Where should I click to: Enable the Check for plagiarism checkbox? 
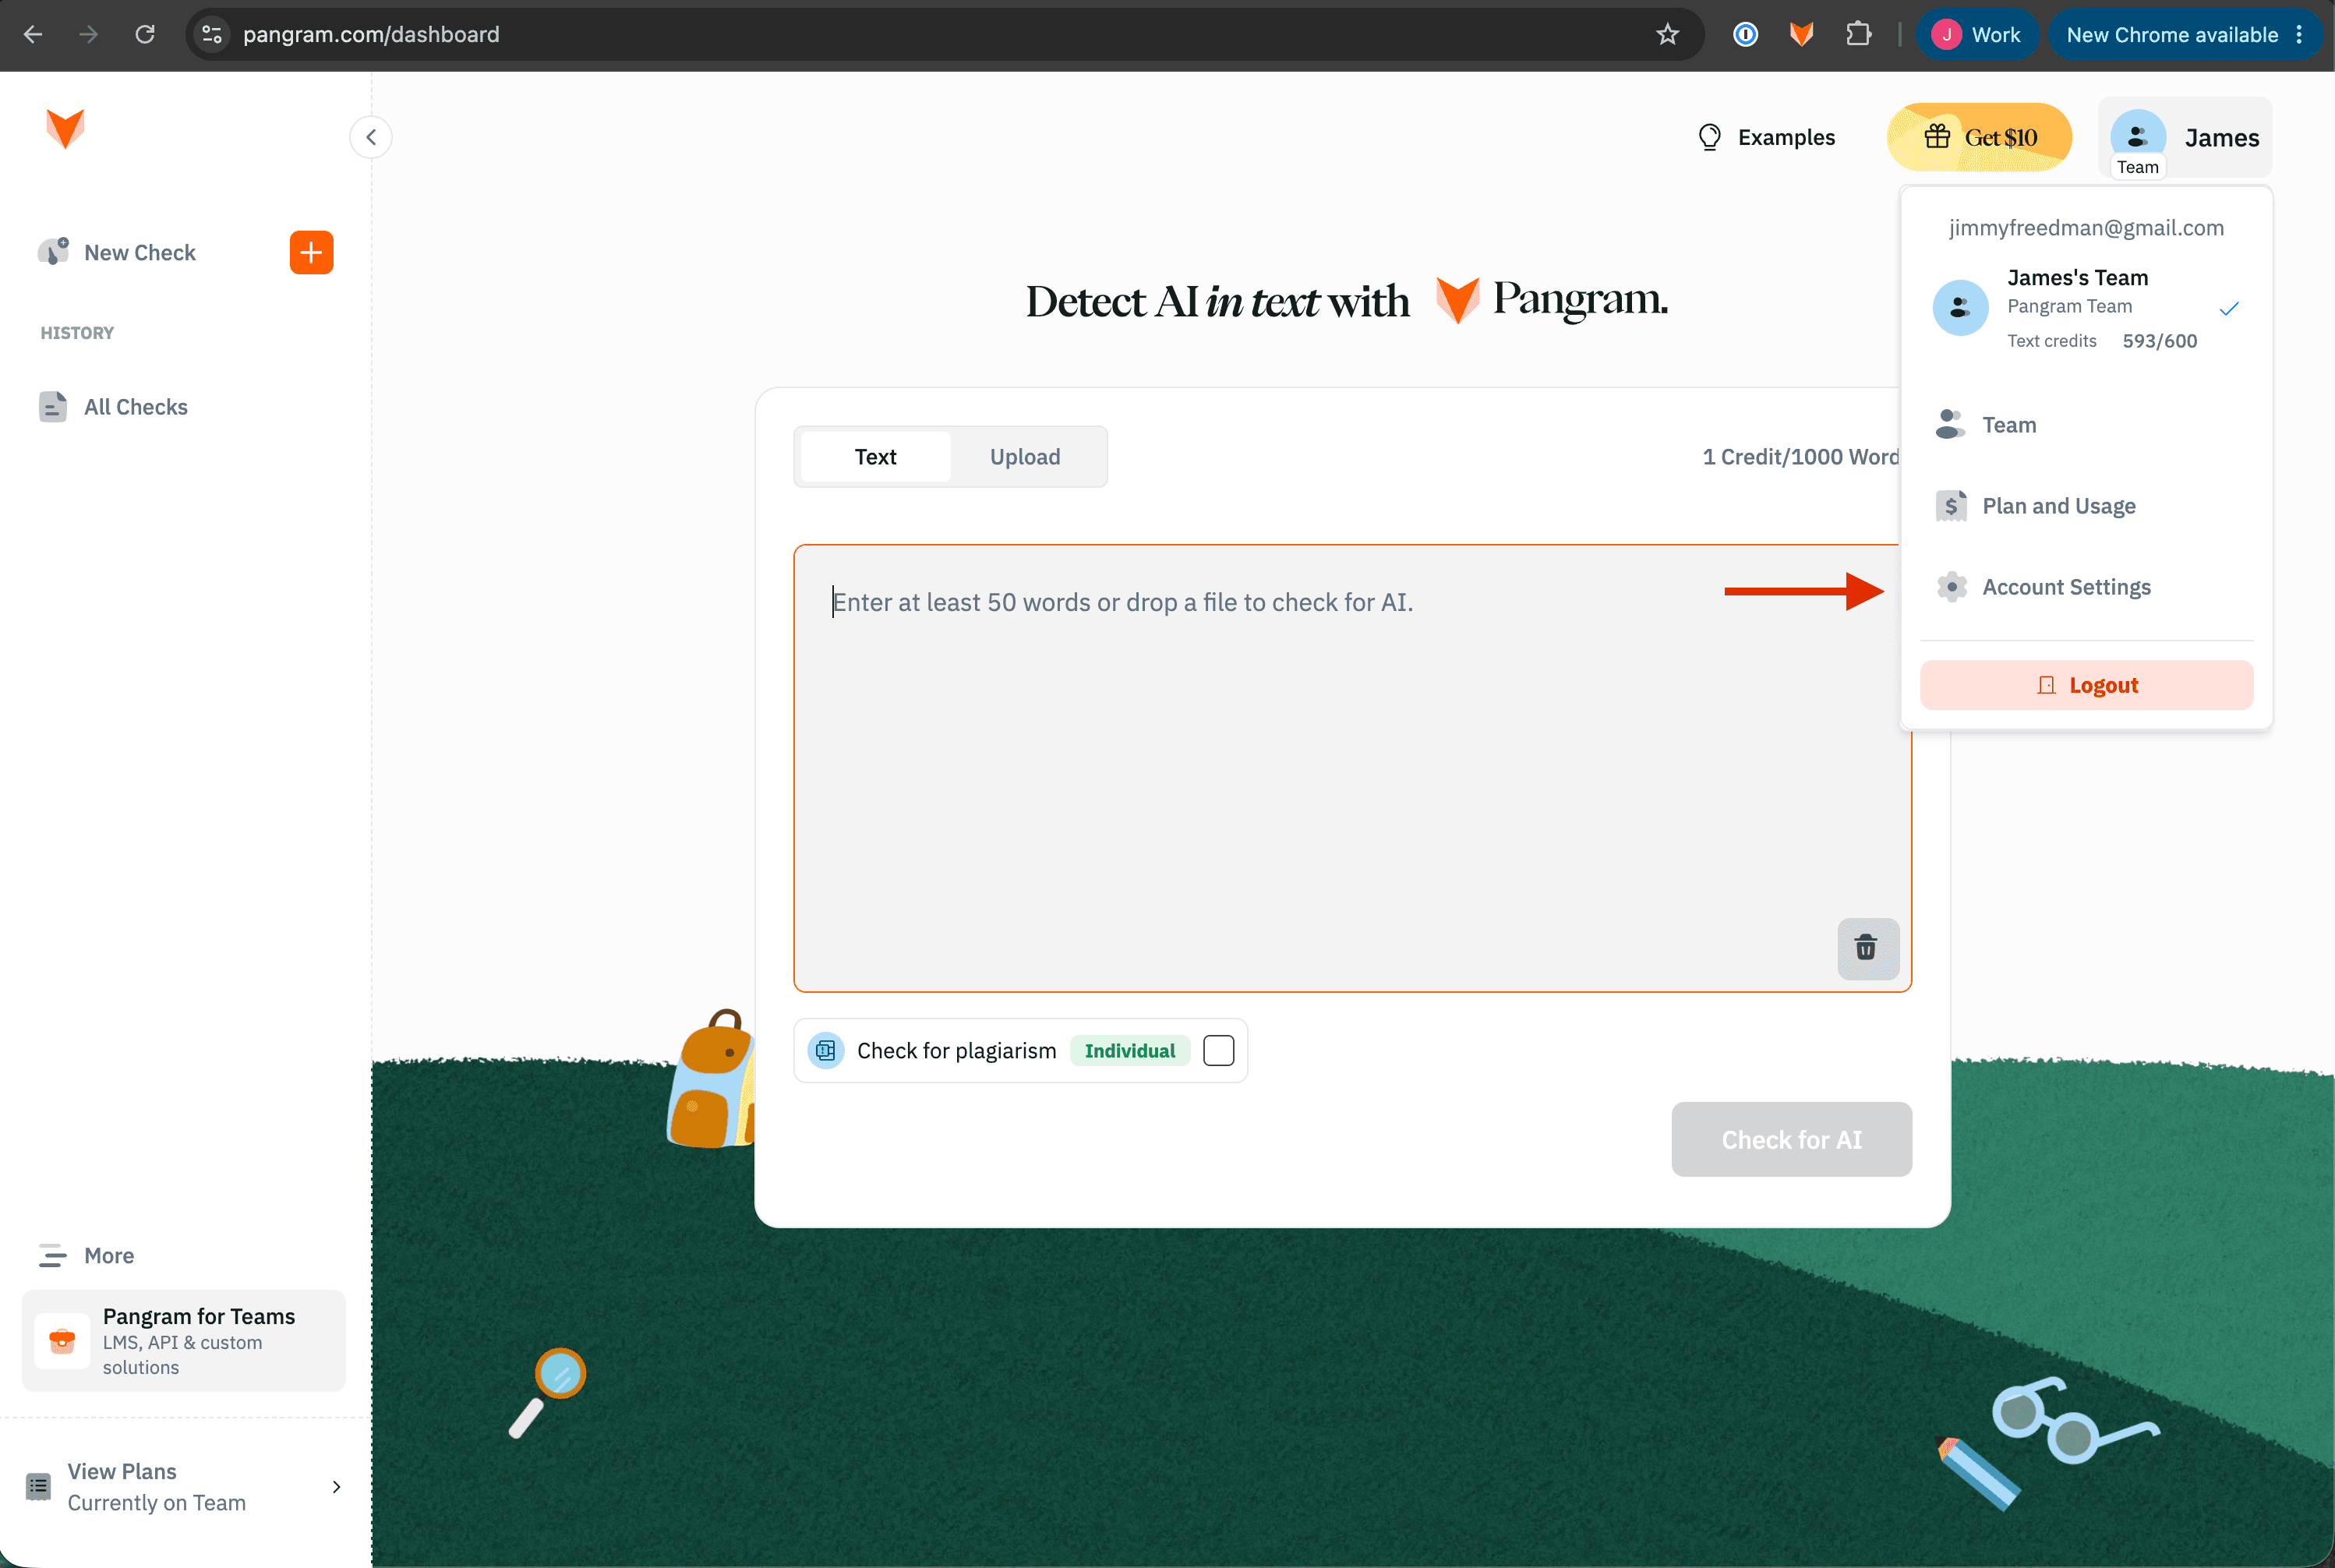(1218, 1051)
